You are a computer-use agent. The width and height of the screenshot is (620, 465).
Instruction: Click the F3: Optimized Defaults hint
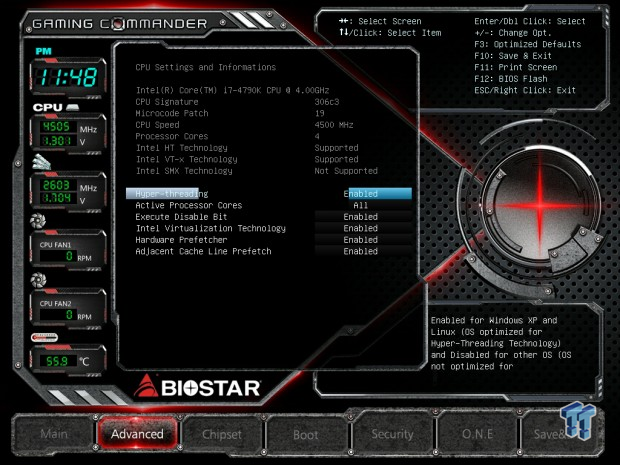[x=527, y=44]
